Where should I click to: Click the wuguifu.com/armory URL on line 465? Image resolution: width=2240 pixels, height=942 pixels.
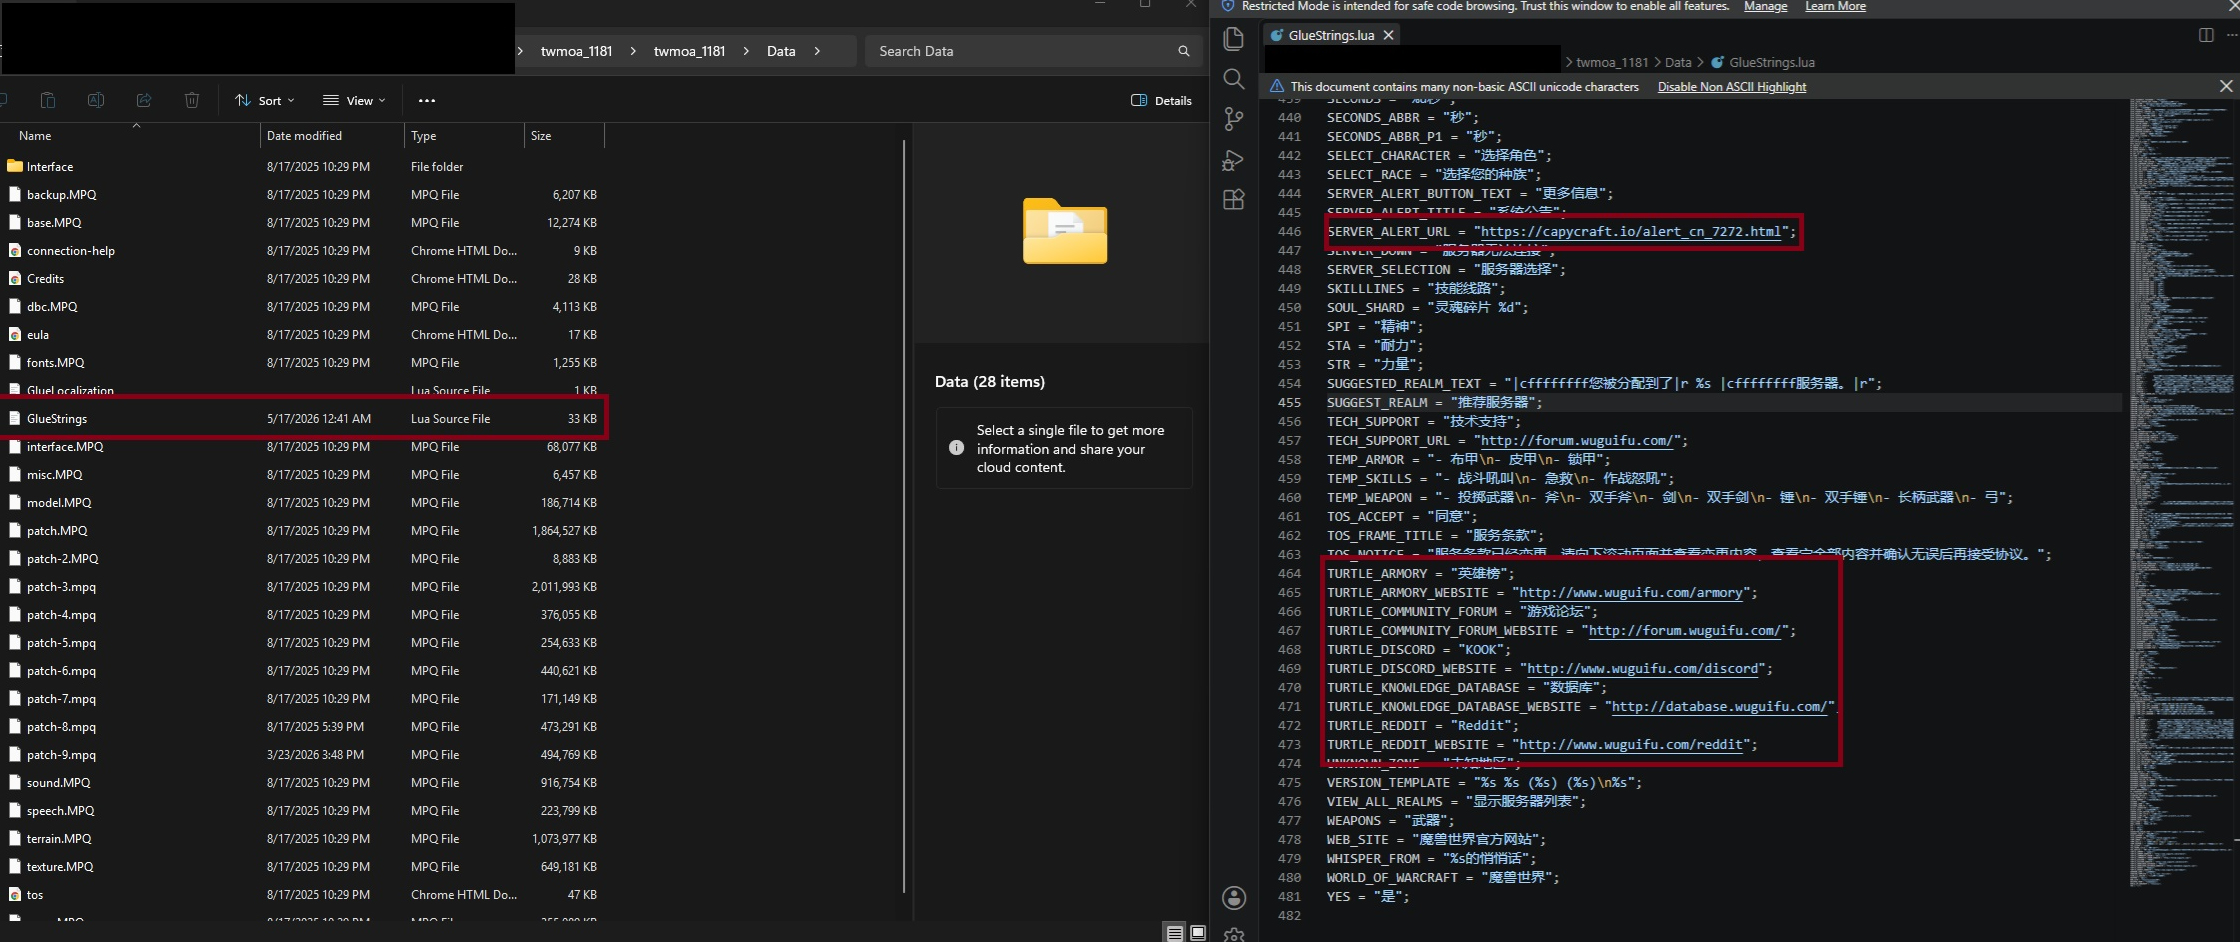coord(1630,592)
